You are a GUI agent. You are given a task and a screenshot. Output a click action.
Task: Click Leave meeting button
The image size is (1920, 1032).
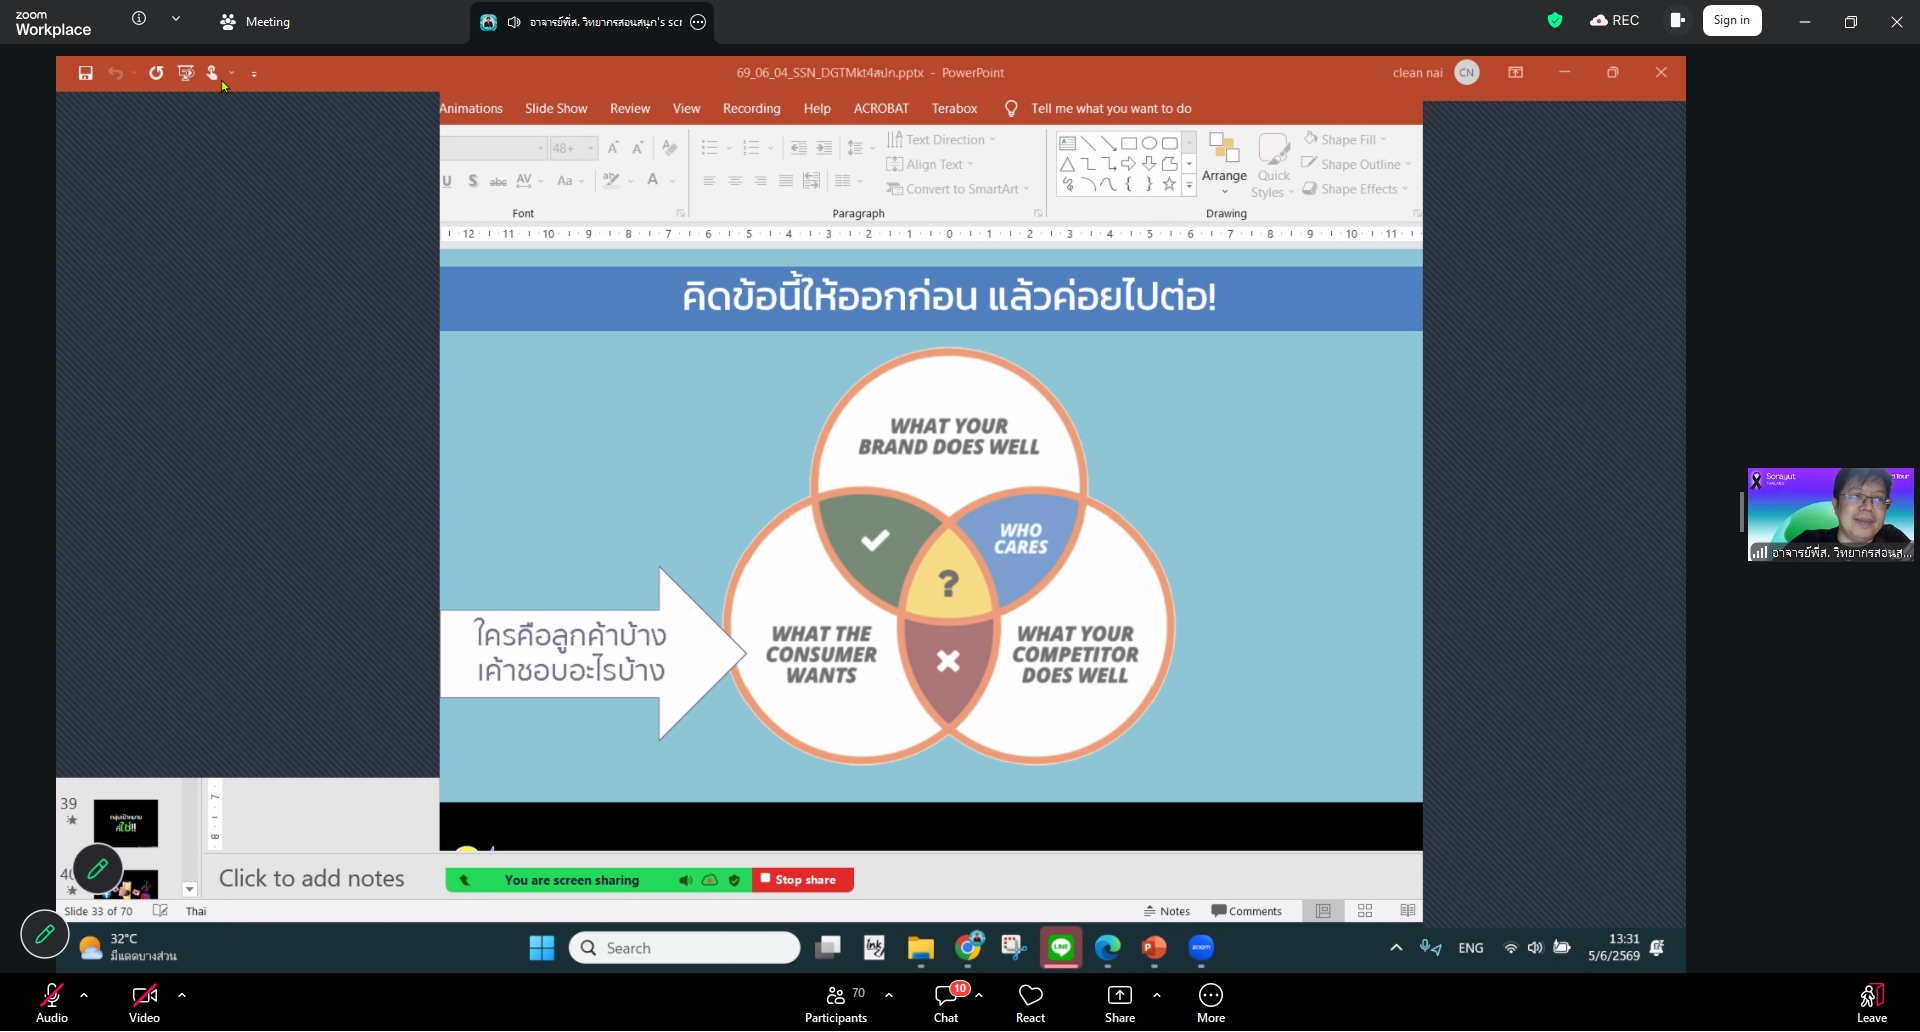1872,1004
